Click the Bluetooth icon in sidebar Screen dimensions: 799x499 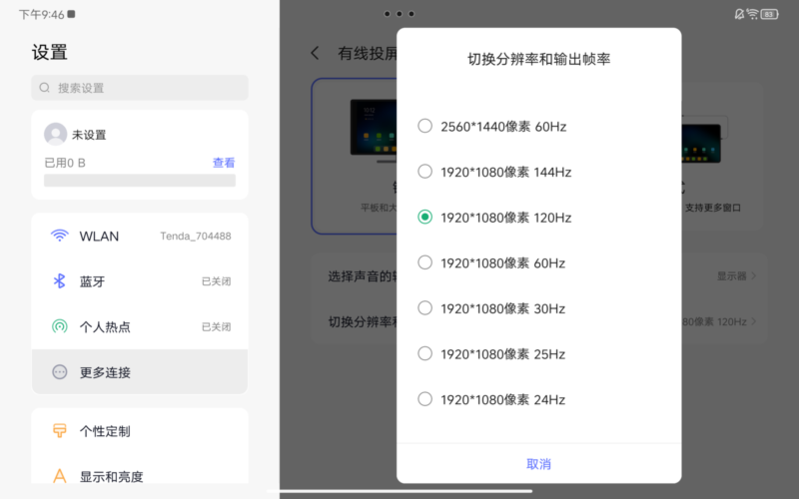(x=60, y=281)
